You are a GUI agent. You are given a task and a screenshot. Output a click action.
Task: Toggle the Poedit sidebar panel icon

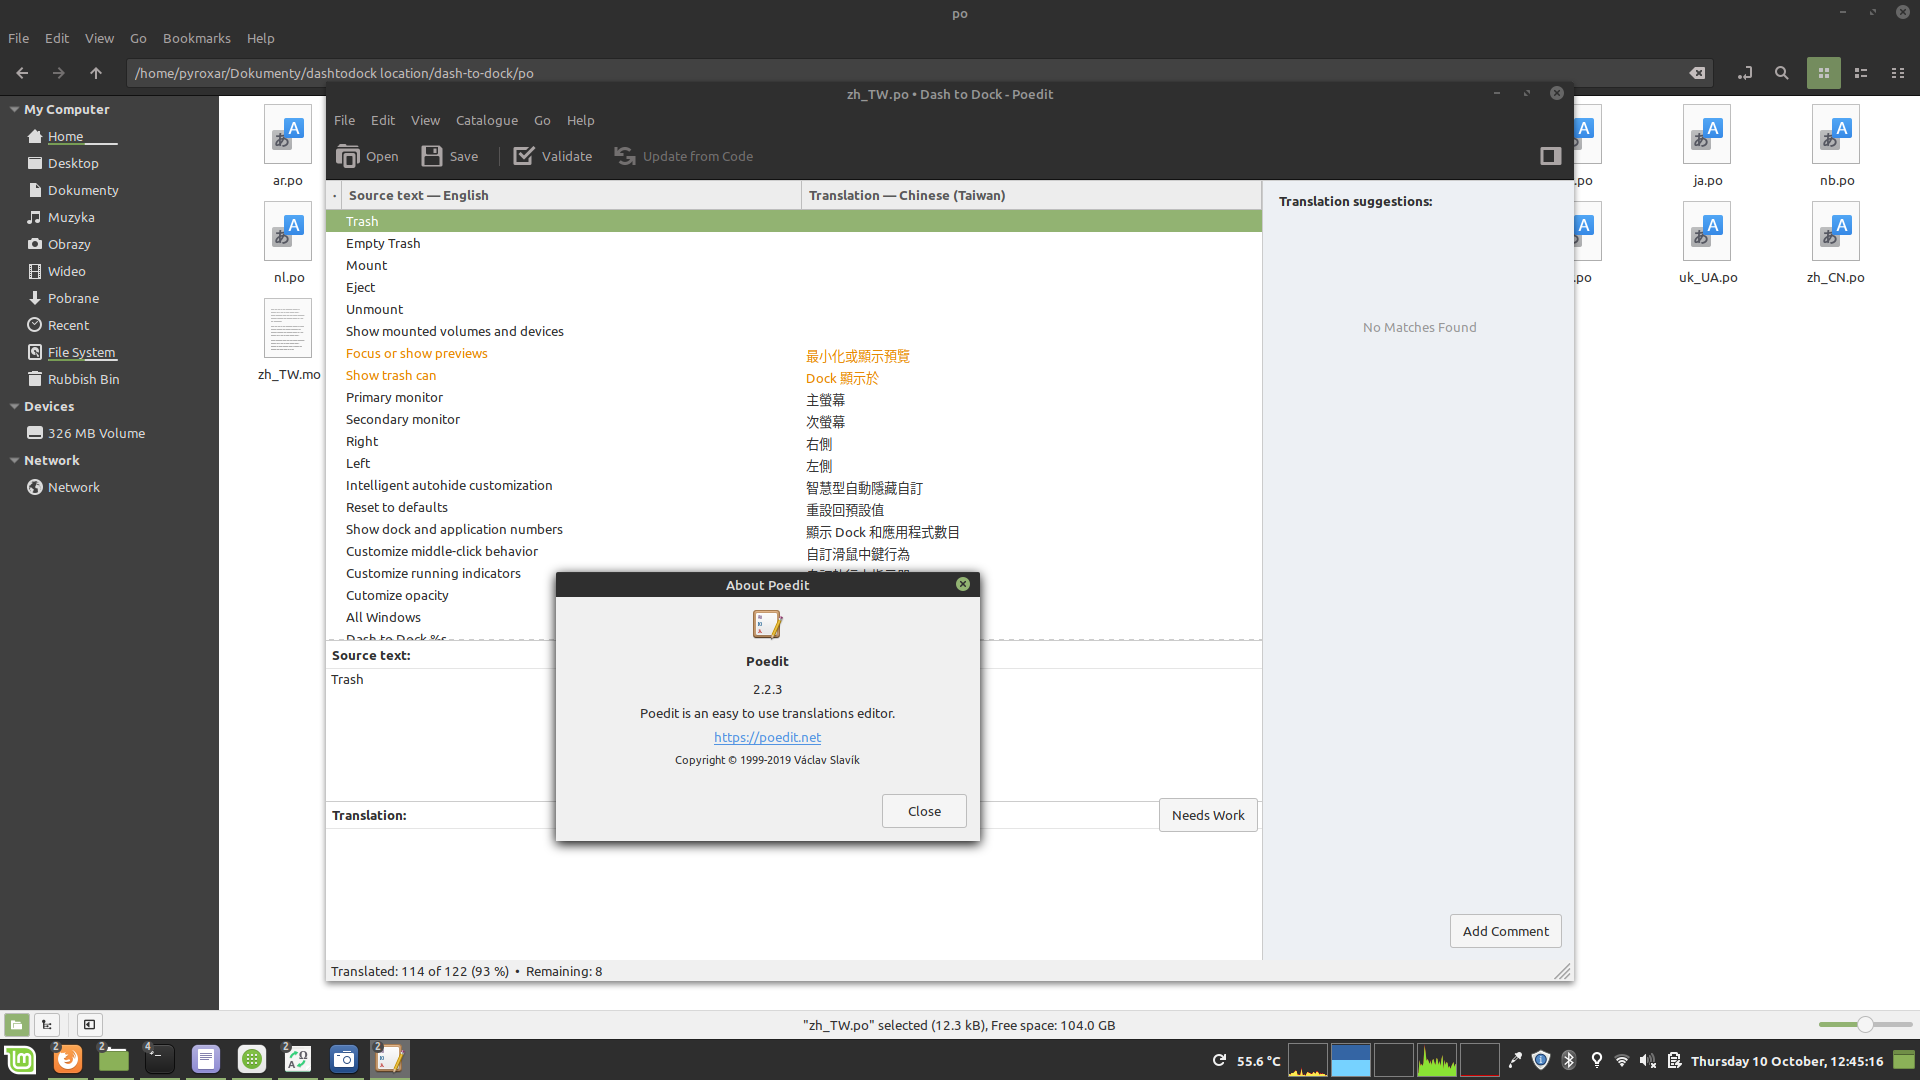(1550, 156)
